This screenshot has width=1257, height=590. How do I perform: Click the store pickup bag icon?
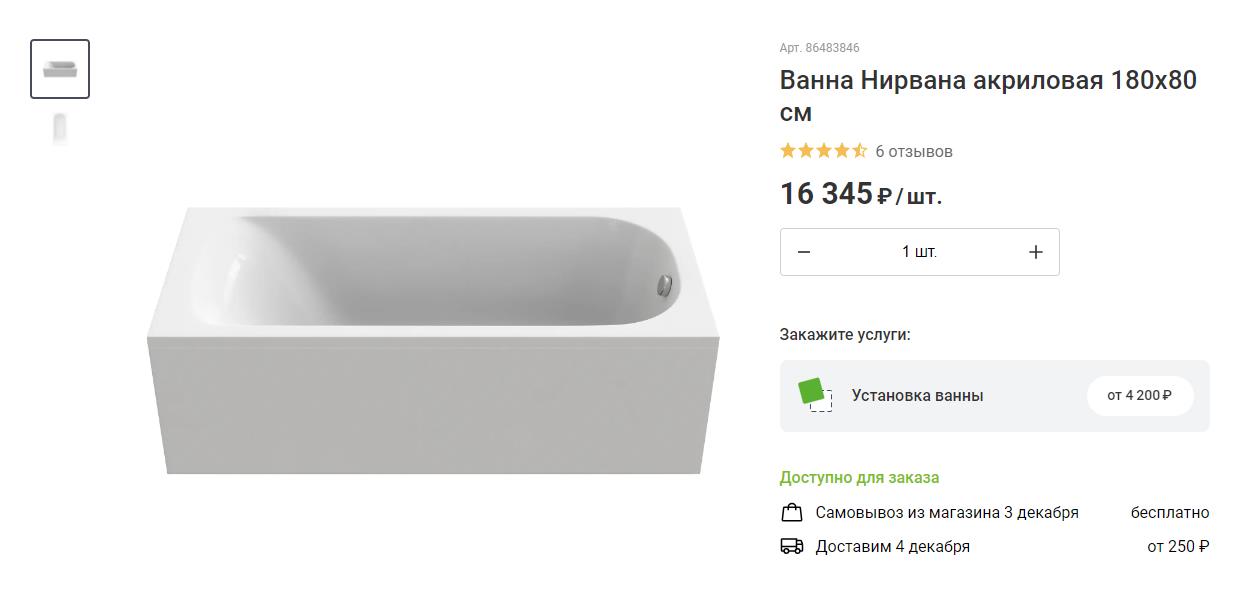[792, 513]
